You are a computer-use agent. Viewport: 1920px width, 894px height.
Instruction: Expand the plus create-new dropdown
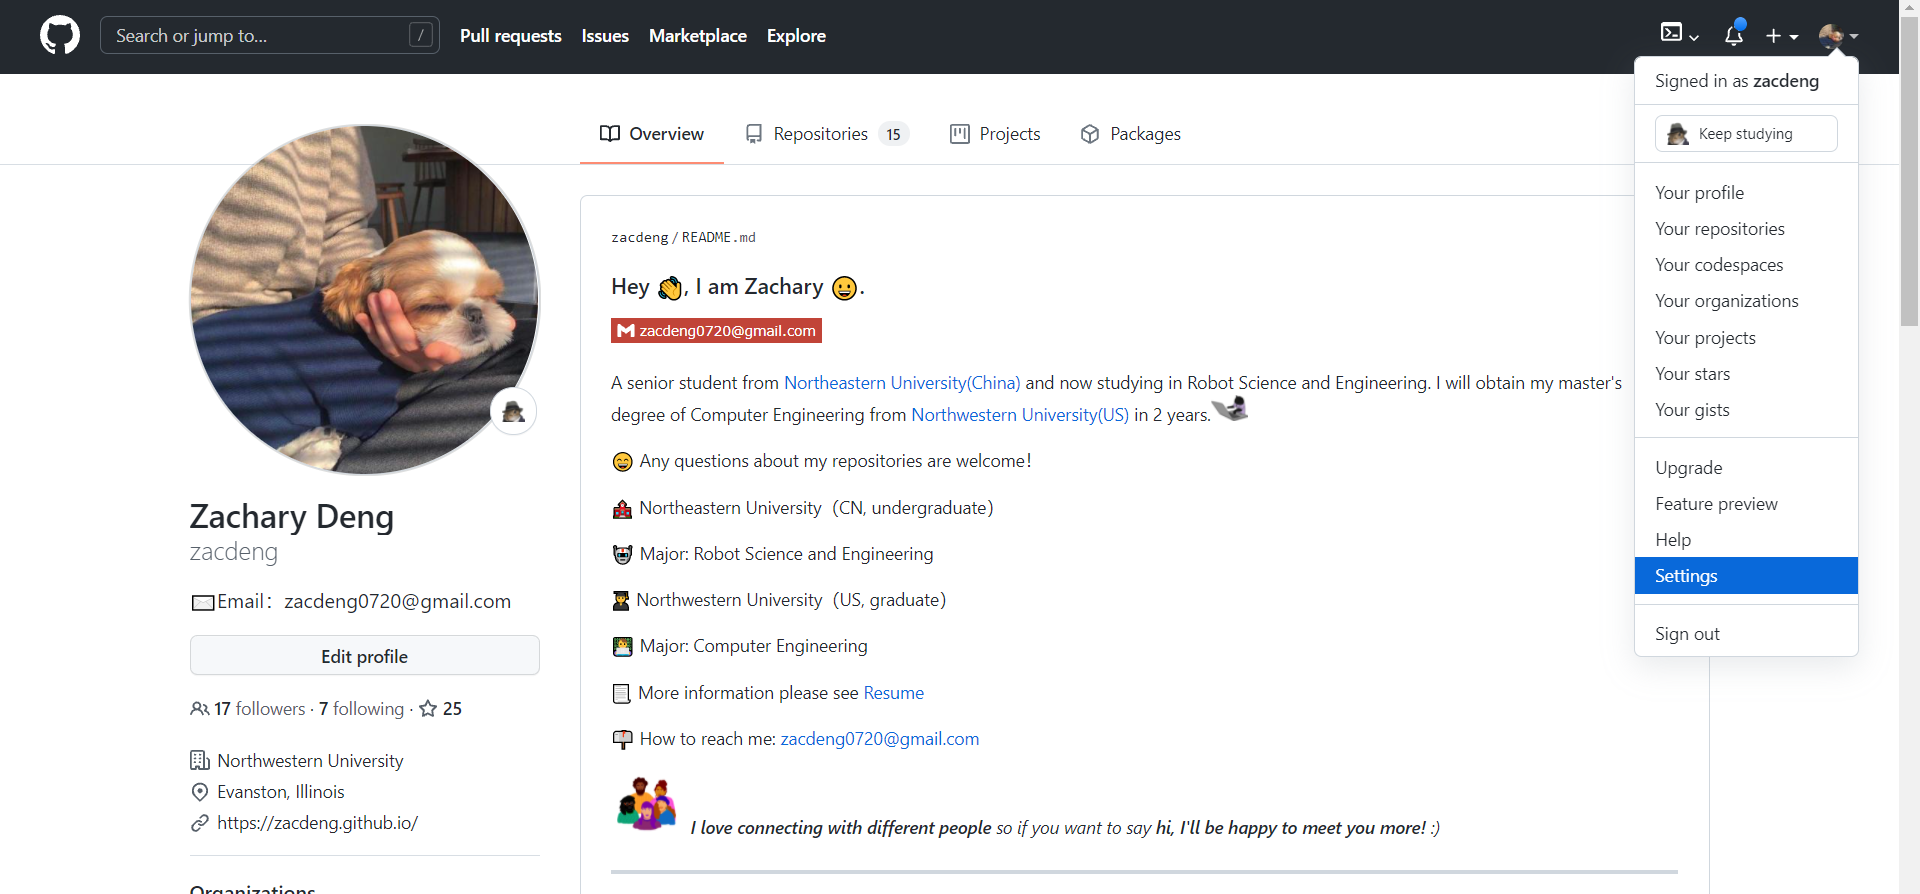coord(1781,36)
